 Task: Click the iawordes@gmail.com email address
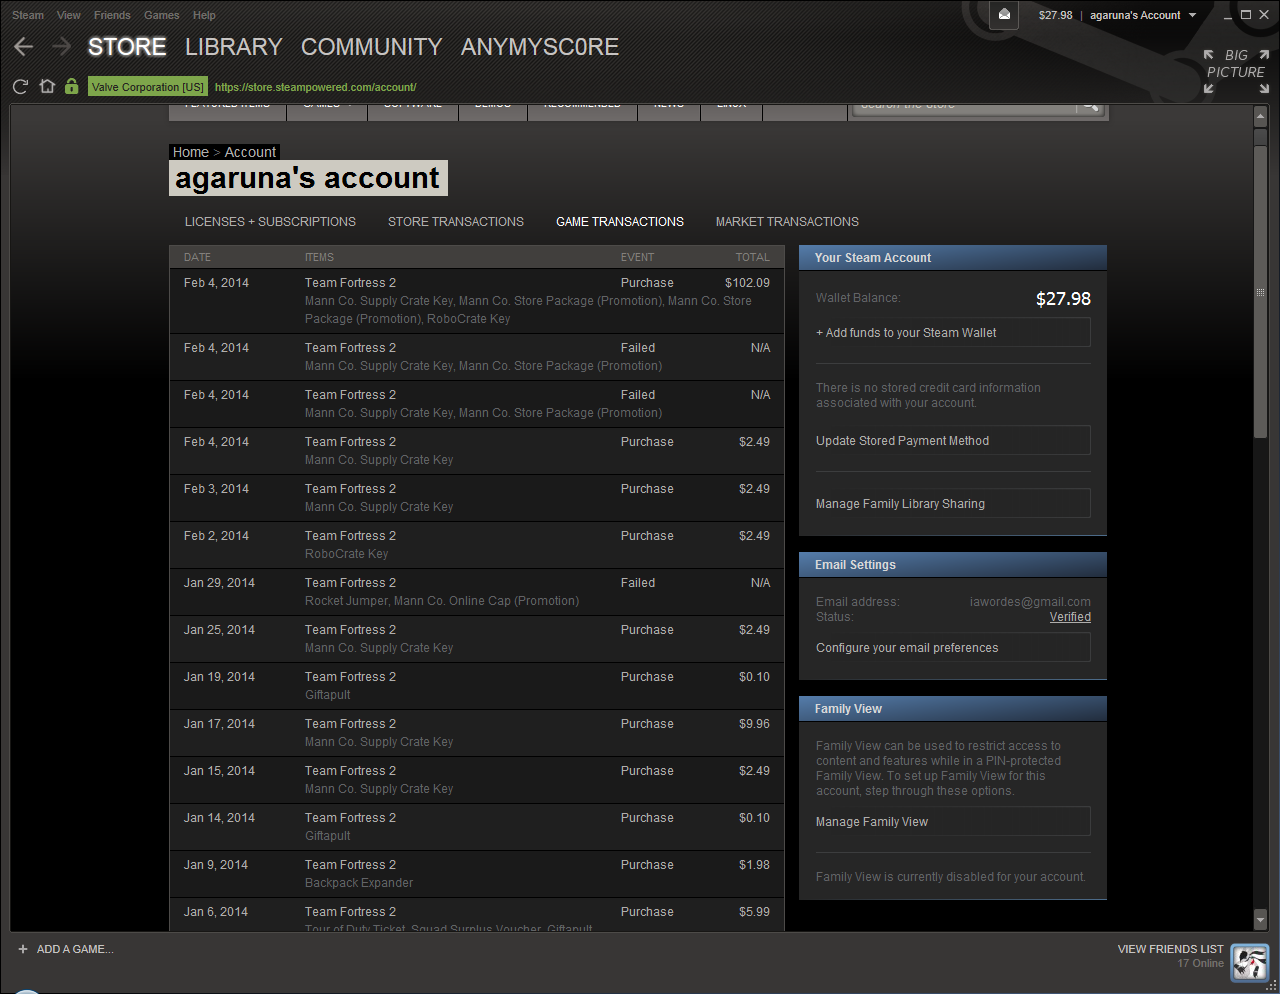tap(1030, 602)
